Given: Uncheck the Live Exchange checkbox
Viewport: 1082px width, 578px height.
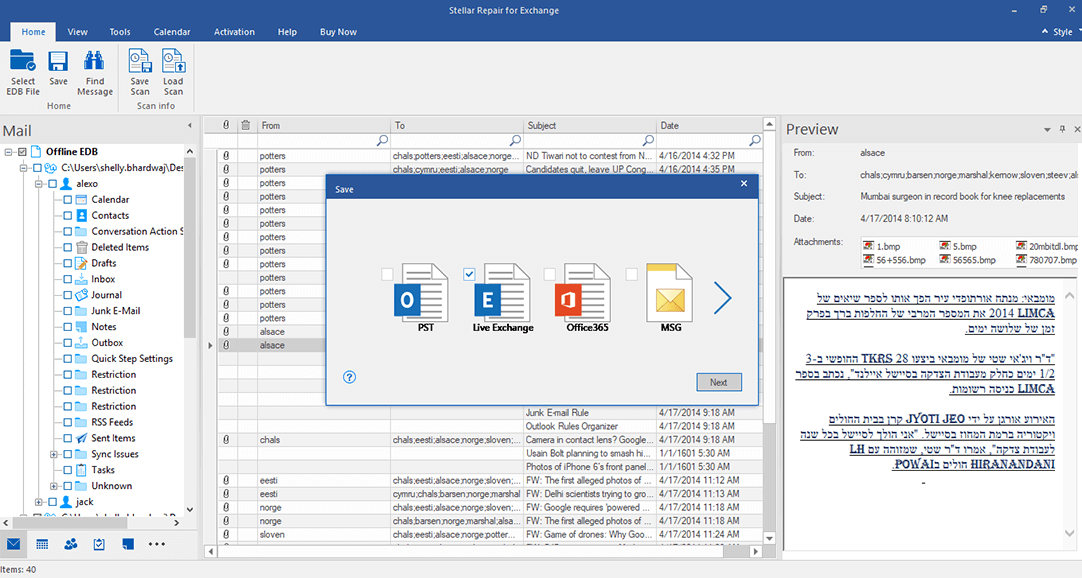Looking at the screenshot, I should [x=469, y=274].
